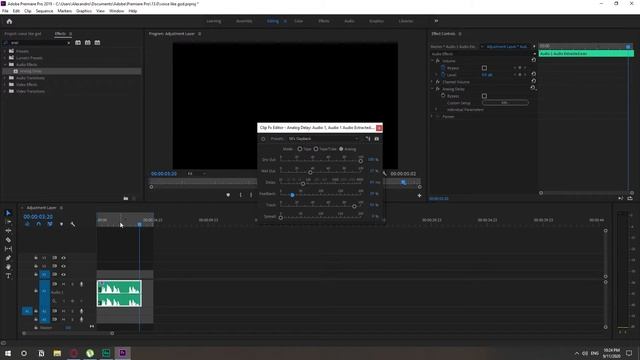Save effect preset in Clip Fx Editor
Viewport: 640px width, 360px height.
click(x=368, y=139)
